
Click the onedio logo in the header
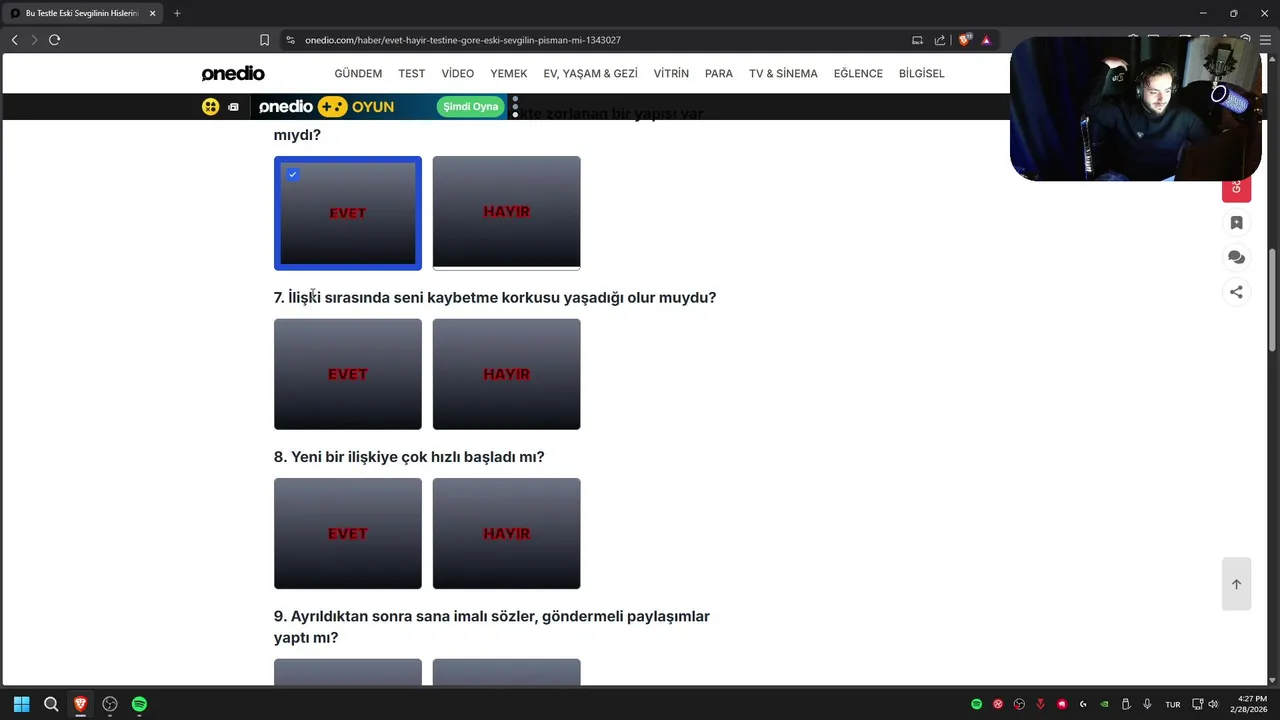(233, 74)
